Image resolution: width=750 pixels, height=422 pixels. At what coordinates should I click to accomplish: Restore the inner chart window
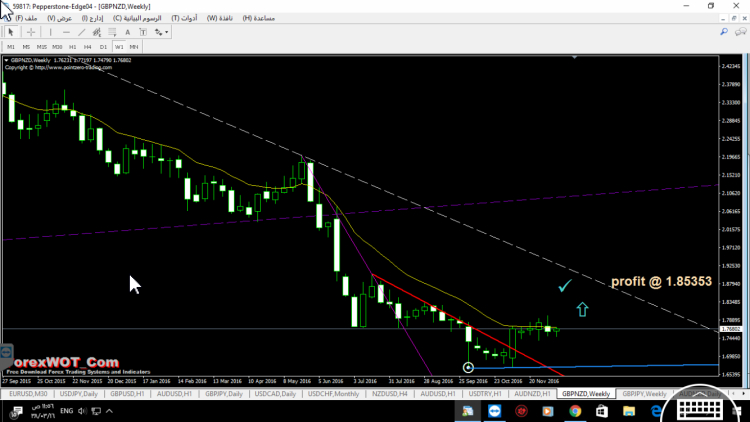click(734, 18)
